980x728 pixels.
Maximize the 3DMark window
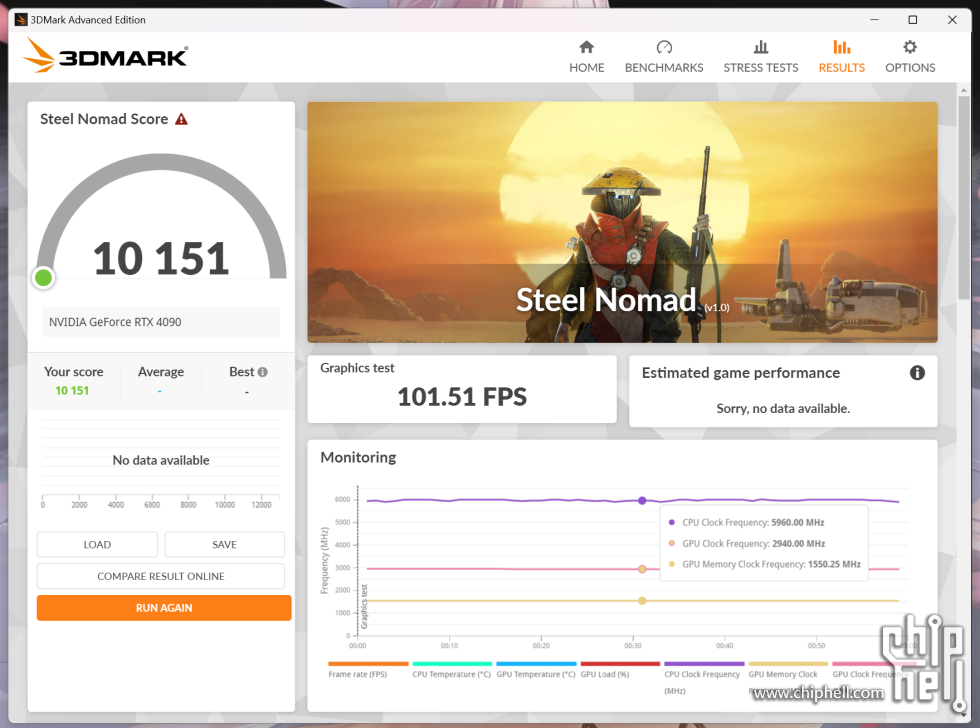(912, 20)
